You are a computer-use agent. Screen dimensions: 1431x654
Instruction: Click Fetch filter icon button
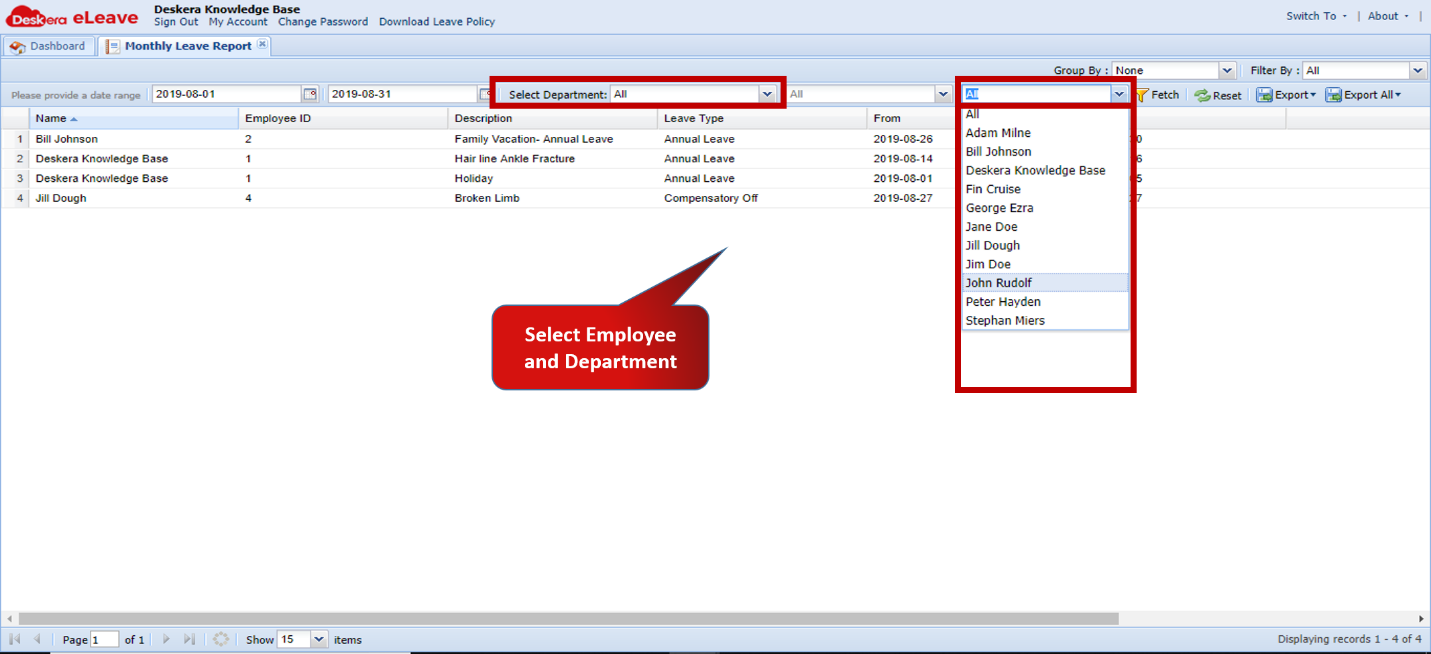click(1157, 95)
